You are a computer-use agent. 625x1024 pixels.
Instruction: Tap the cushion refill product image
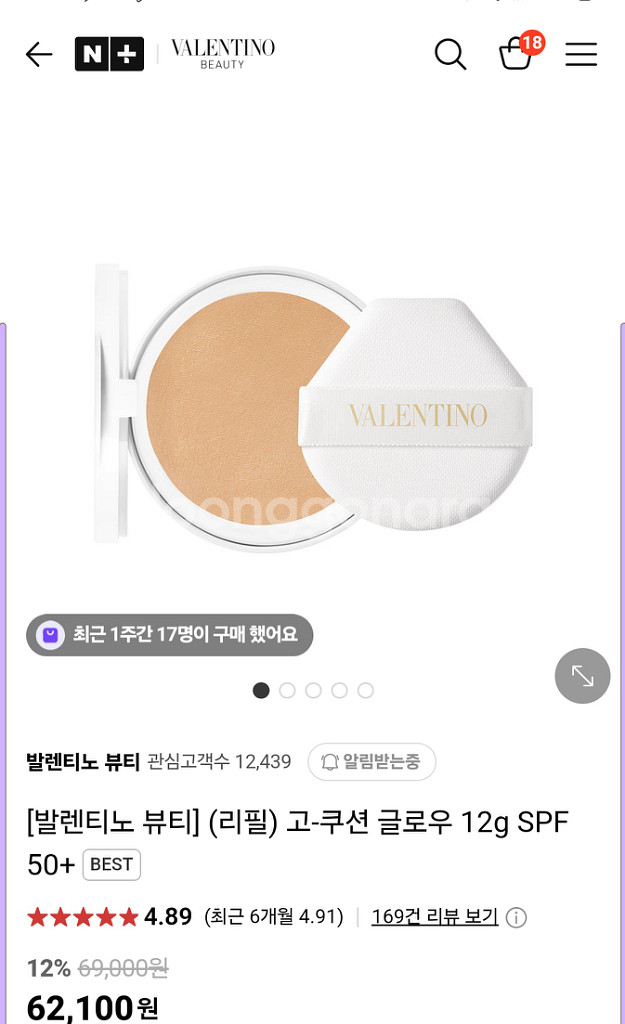[312, 408]
